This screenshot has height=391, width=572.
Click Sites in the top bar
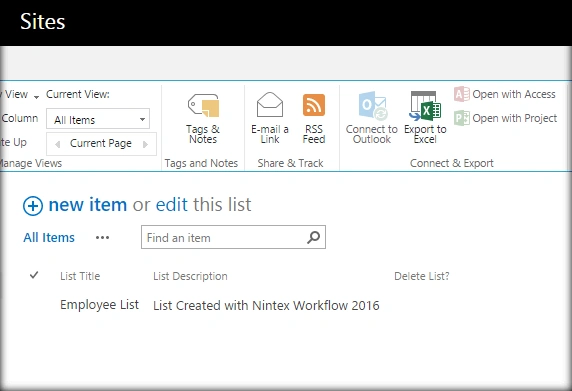(43, 22)
